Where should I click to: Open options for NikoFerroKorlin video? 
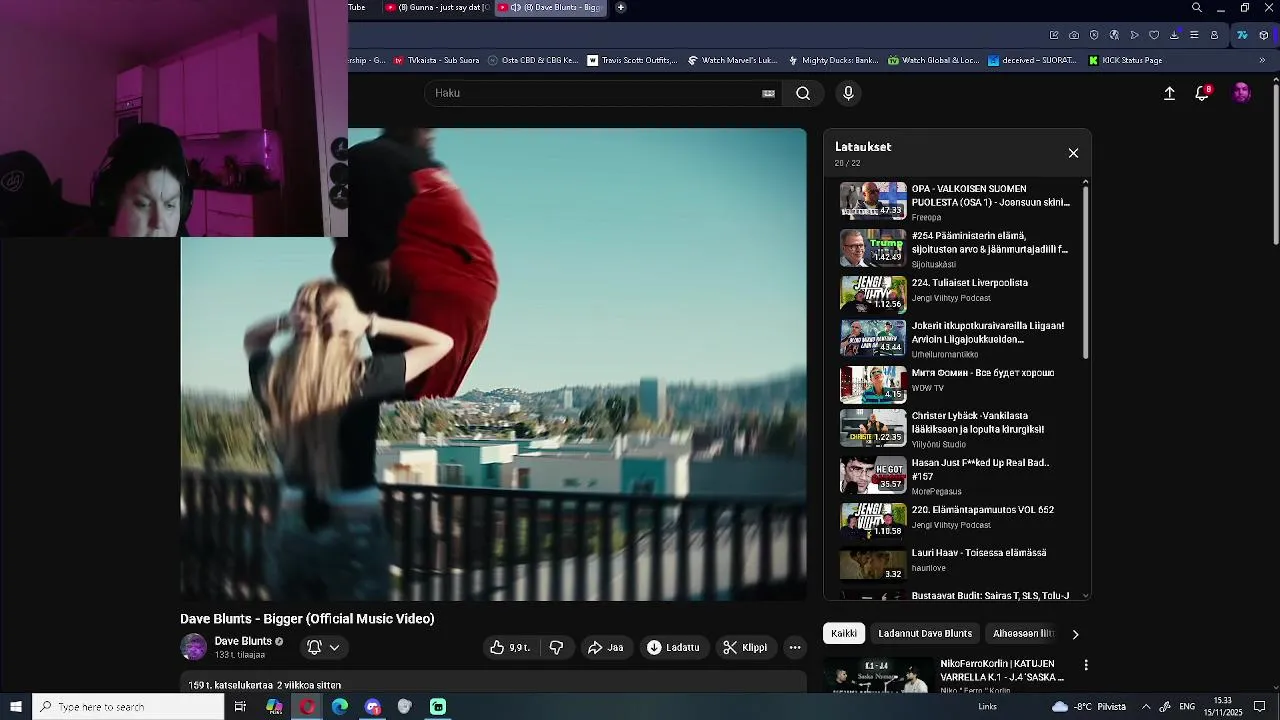click(x=1086, y=664)
